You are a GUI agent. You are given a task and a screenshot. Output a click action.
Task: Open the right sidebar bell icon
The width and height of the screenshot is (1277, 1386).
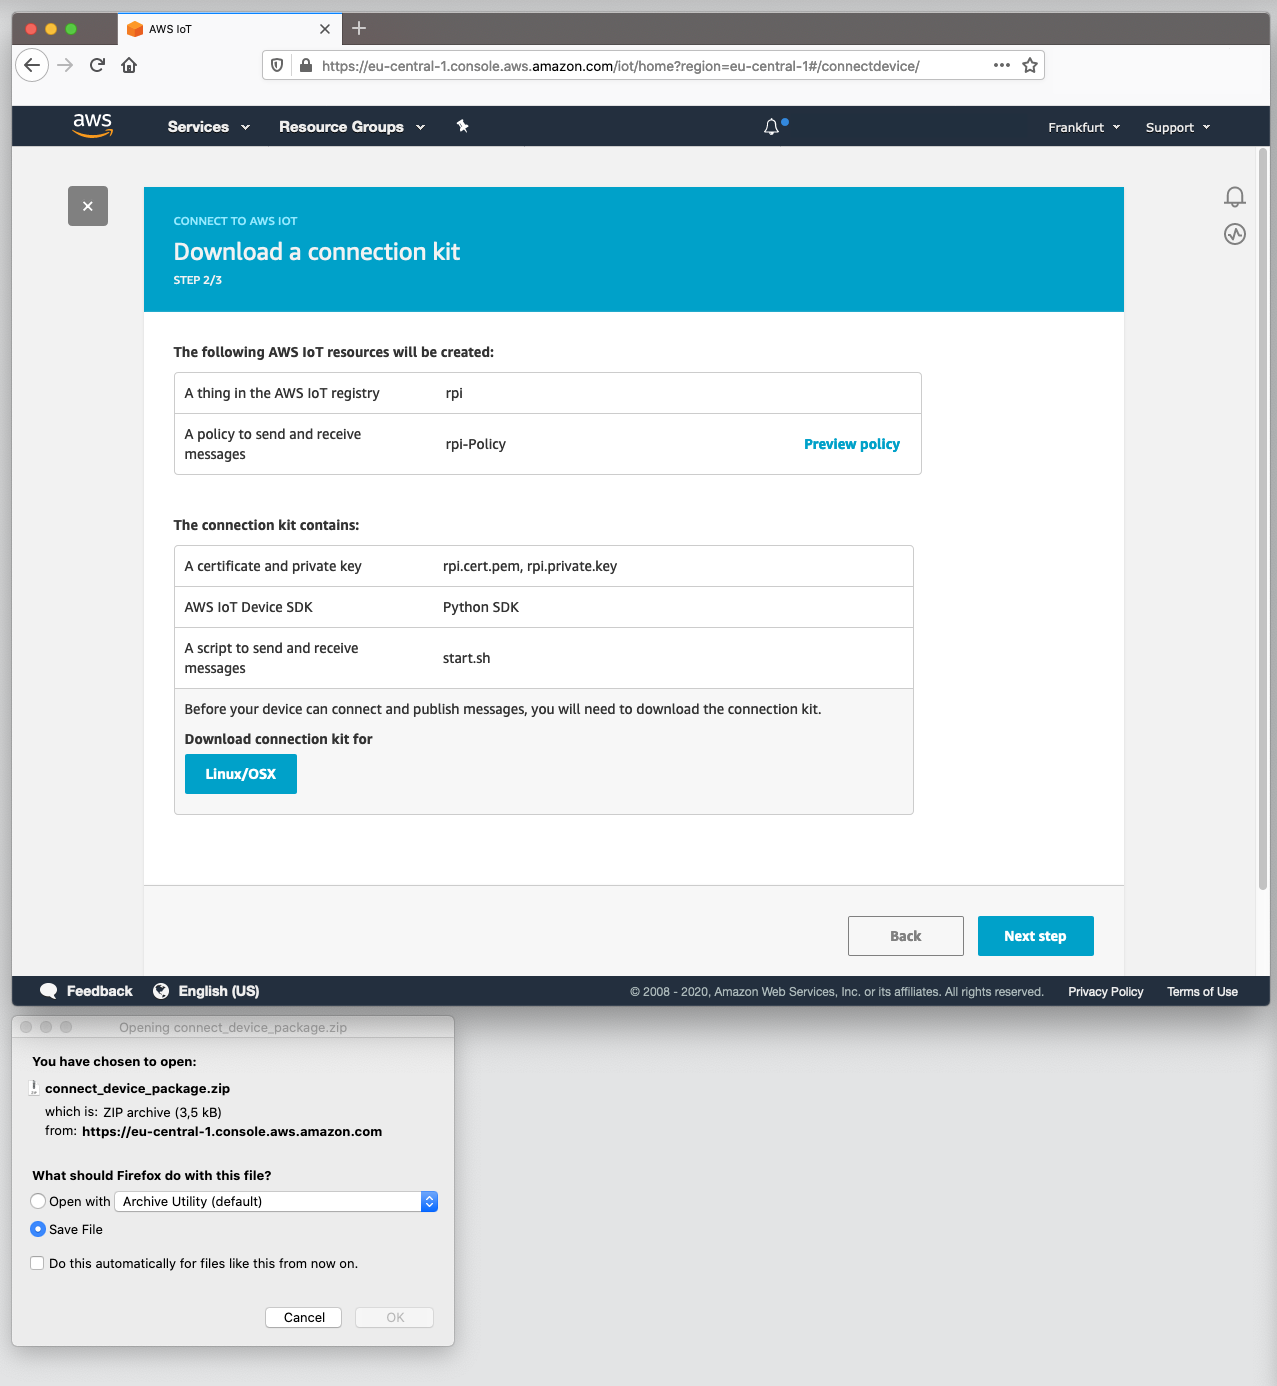(x=1235, y=196)
